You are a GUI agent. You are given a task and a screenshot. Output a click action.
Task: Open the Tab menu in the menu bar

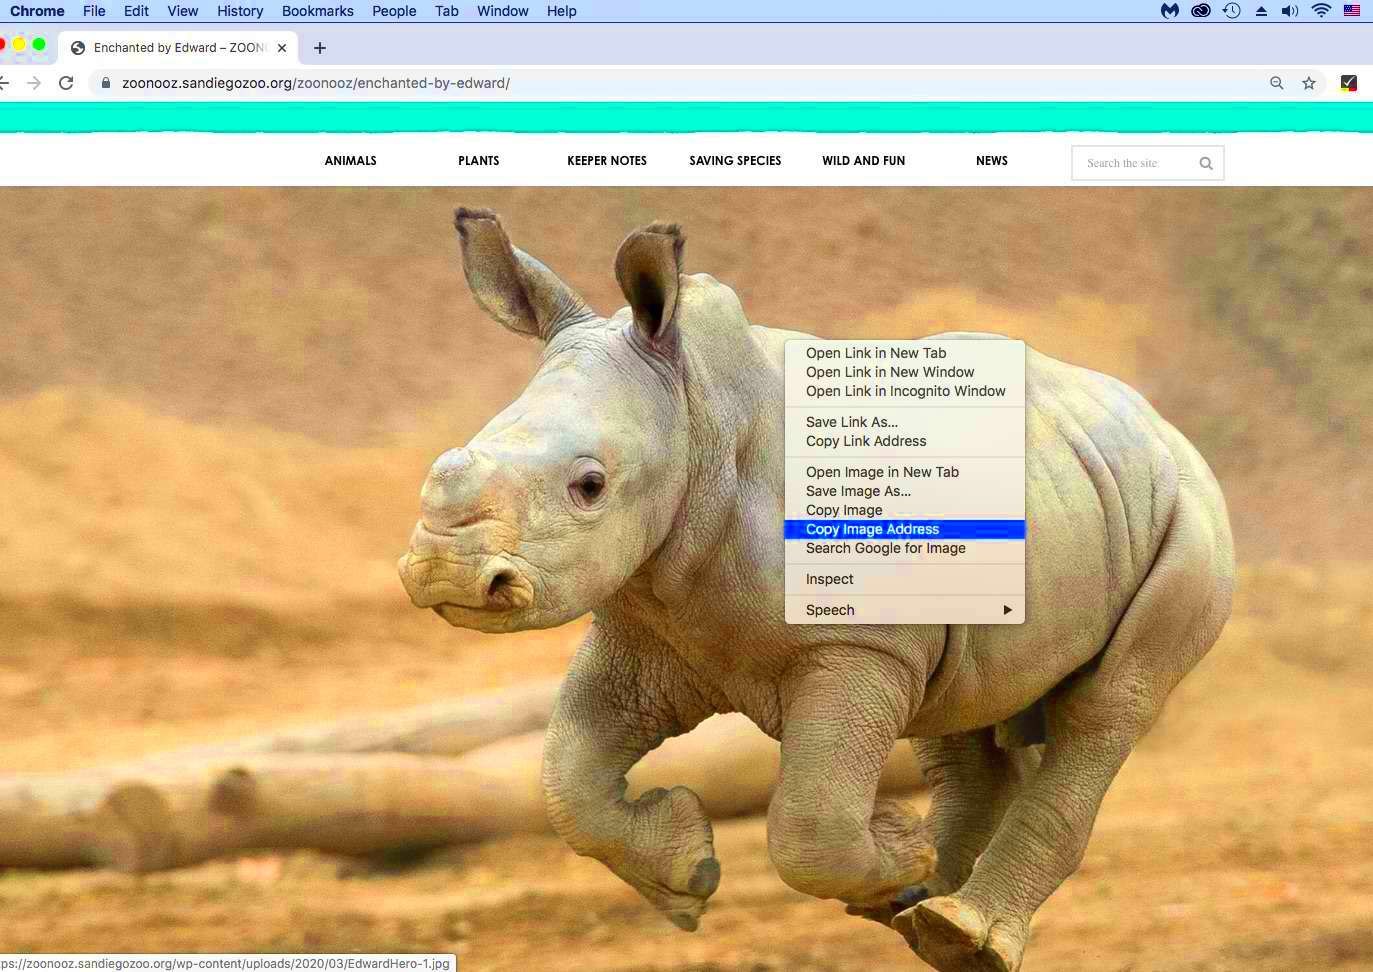tap(447, 11)
